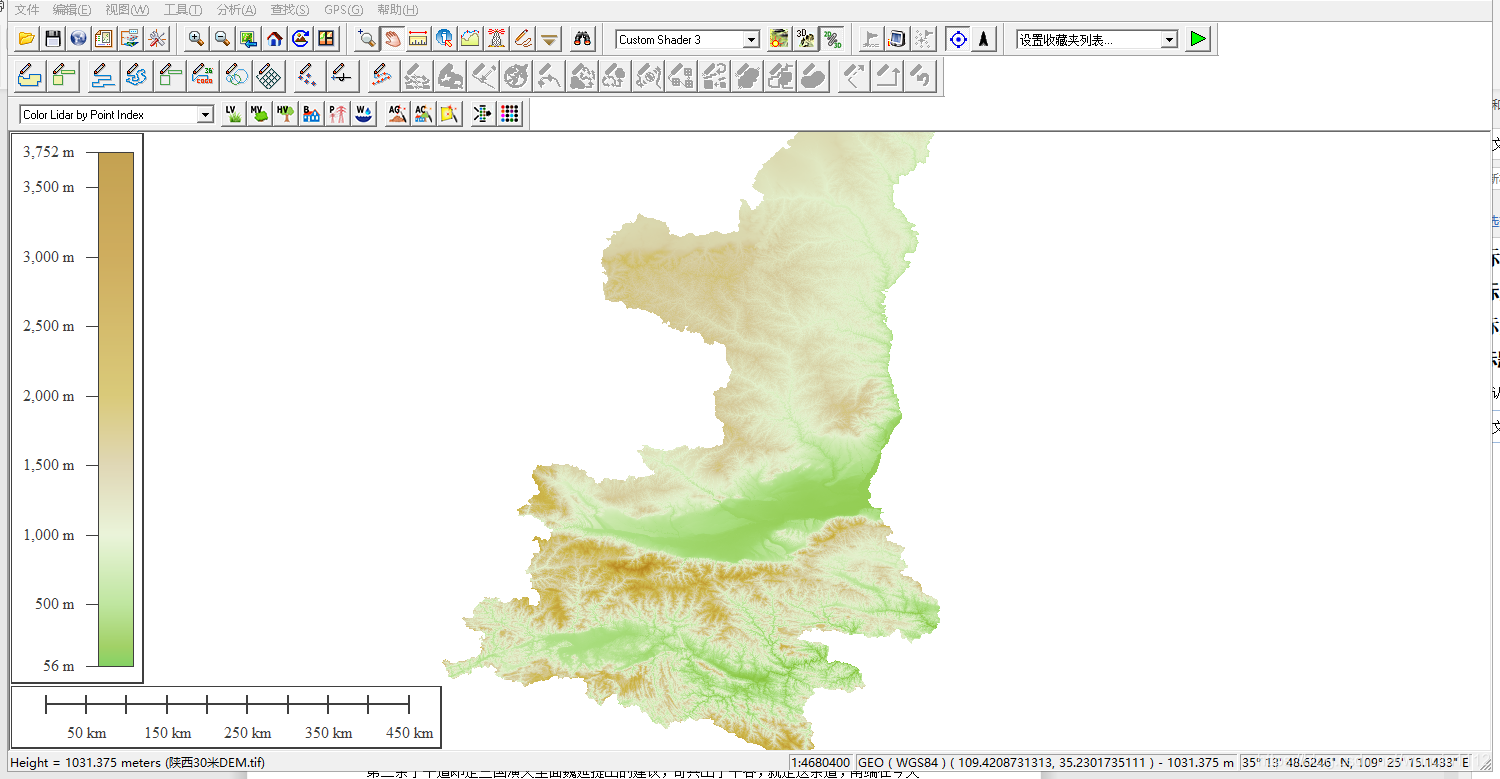Open the 分析(A) menu
Viewport: 1500px width, 779px height.
[x=237, y=9]
